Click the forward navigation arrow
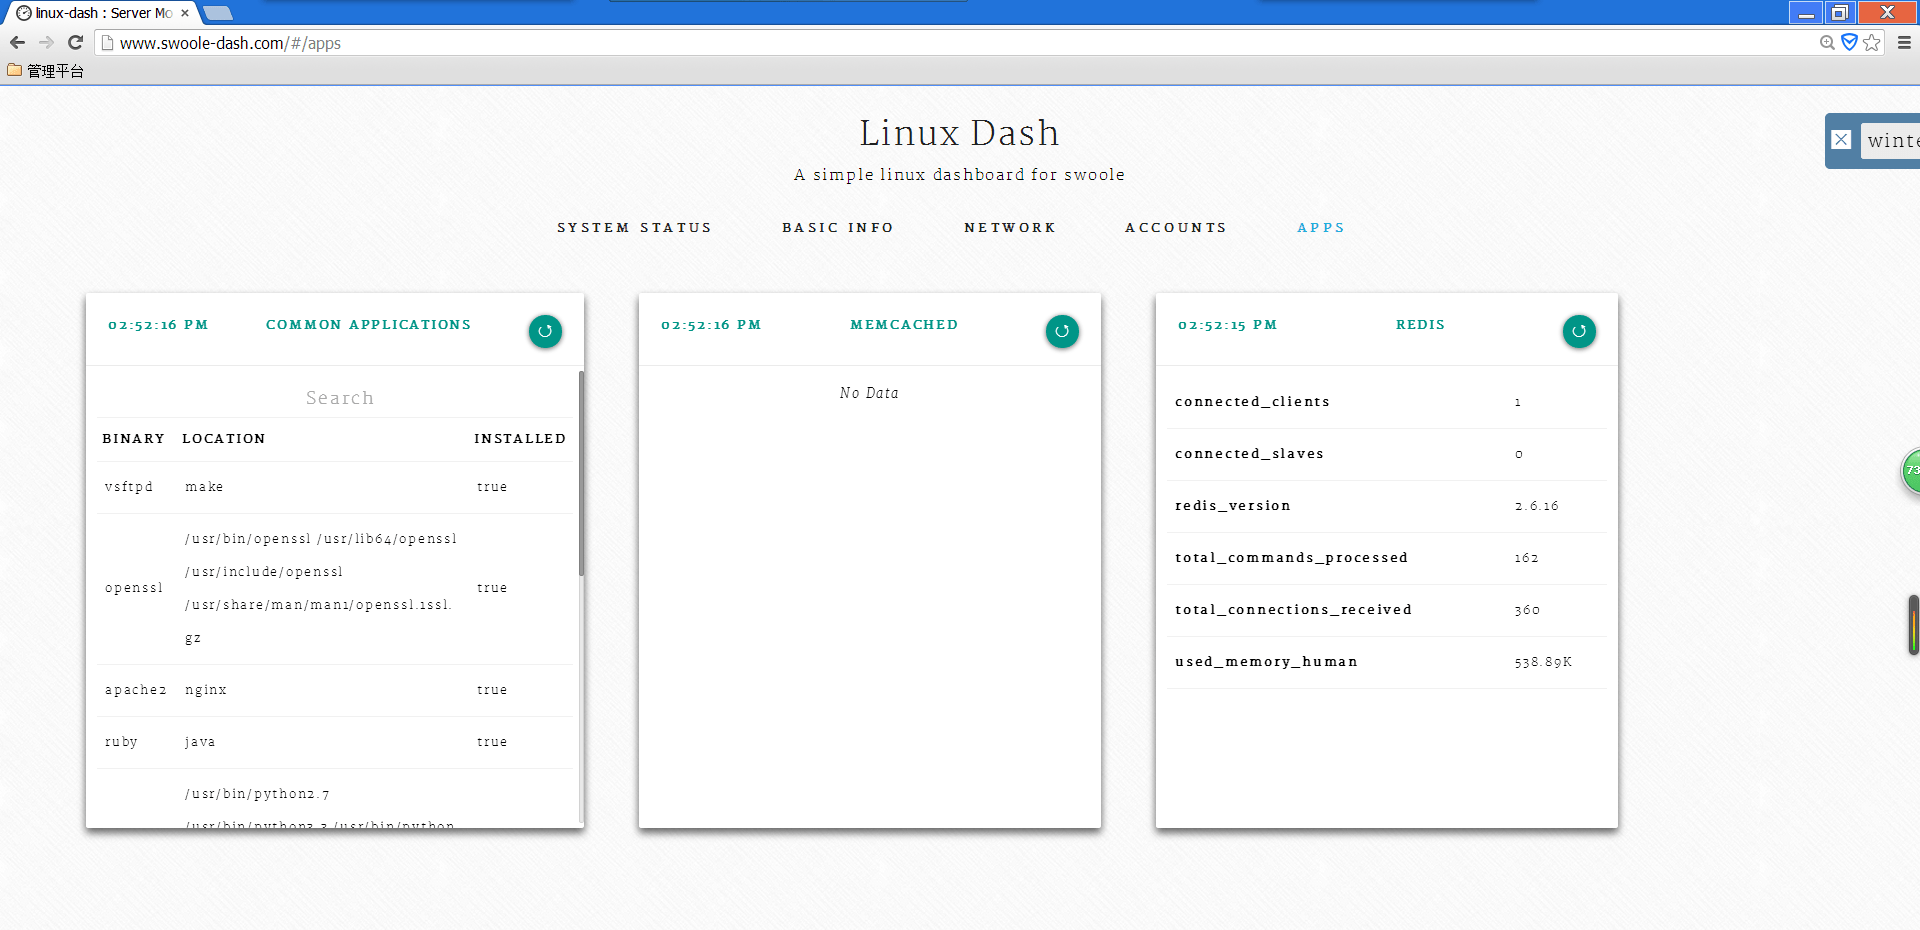The image size is (1920, 930). [x=46, y=42]
